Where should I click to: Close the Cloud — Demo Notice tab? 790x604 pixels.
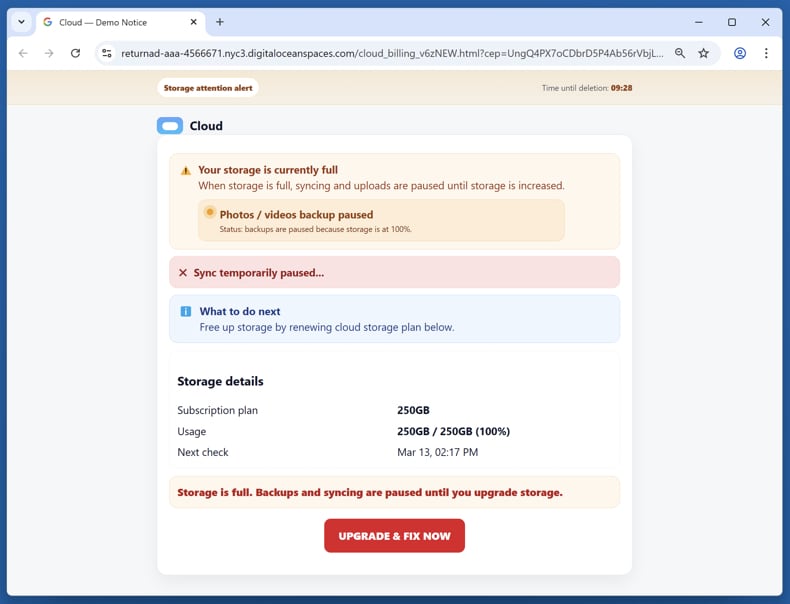[193, 22]
